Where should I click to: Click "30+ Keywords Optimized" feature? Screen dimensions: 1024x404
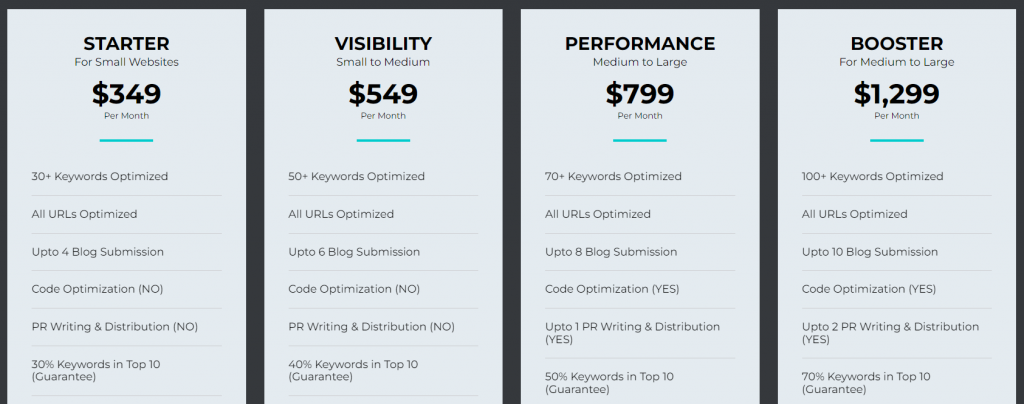[x=100, y=177]
